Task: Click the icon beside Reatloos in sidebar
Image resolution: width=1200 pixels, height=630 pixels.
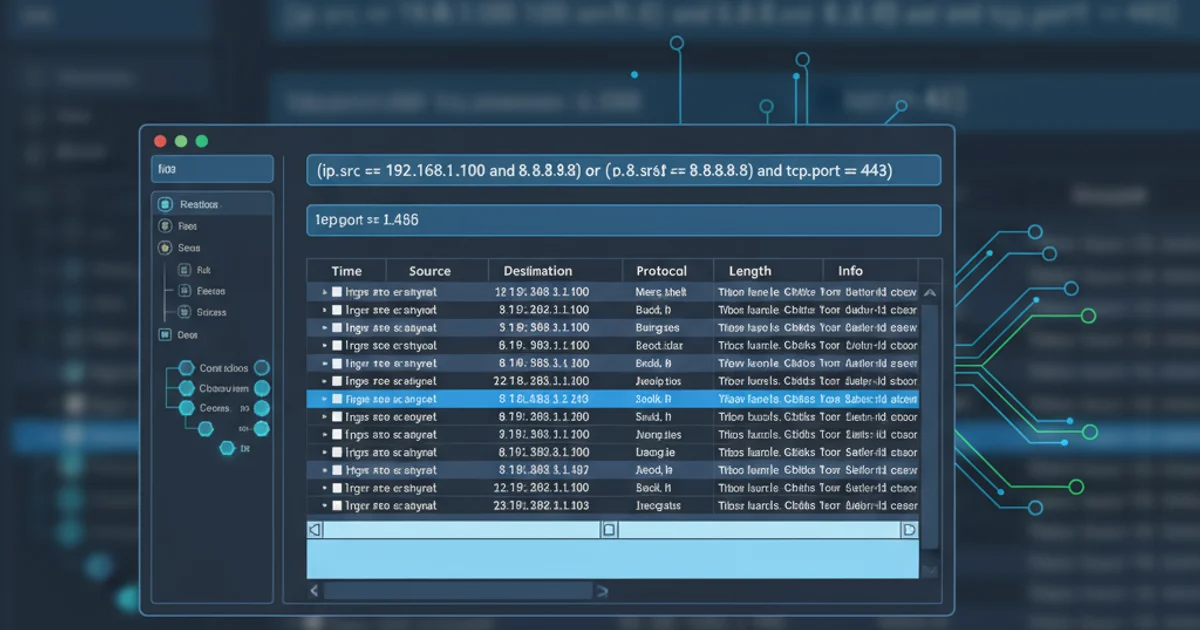Action: (165, 204)
